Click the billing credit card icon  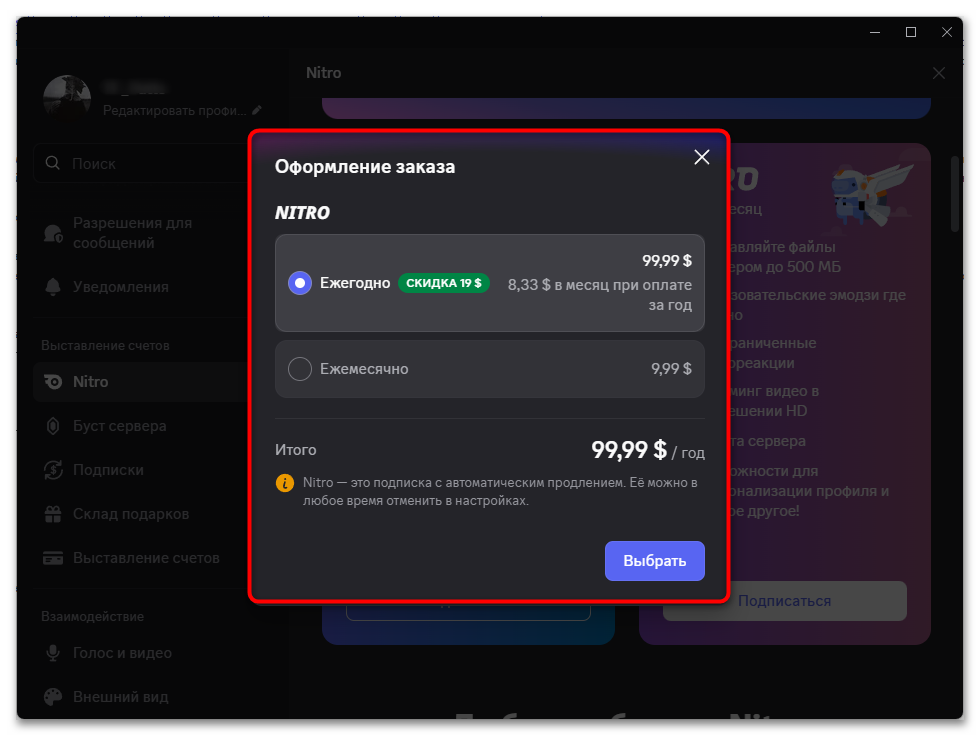53,558
